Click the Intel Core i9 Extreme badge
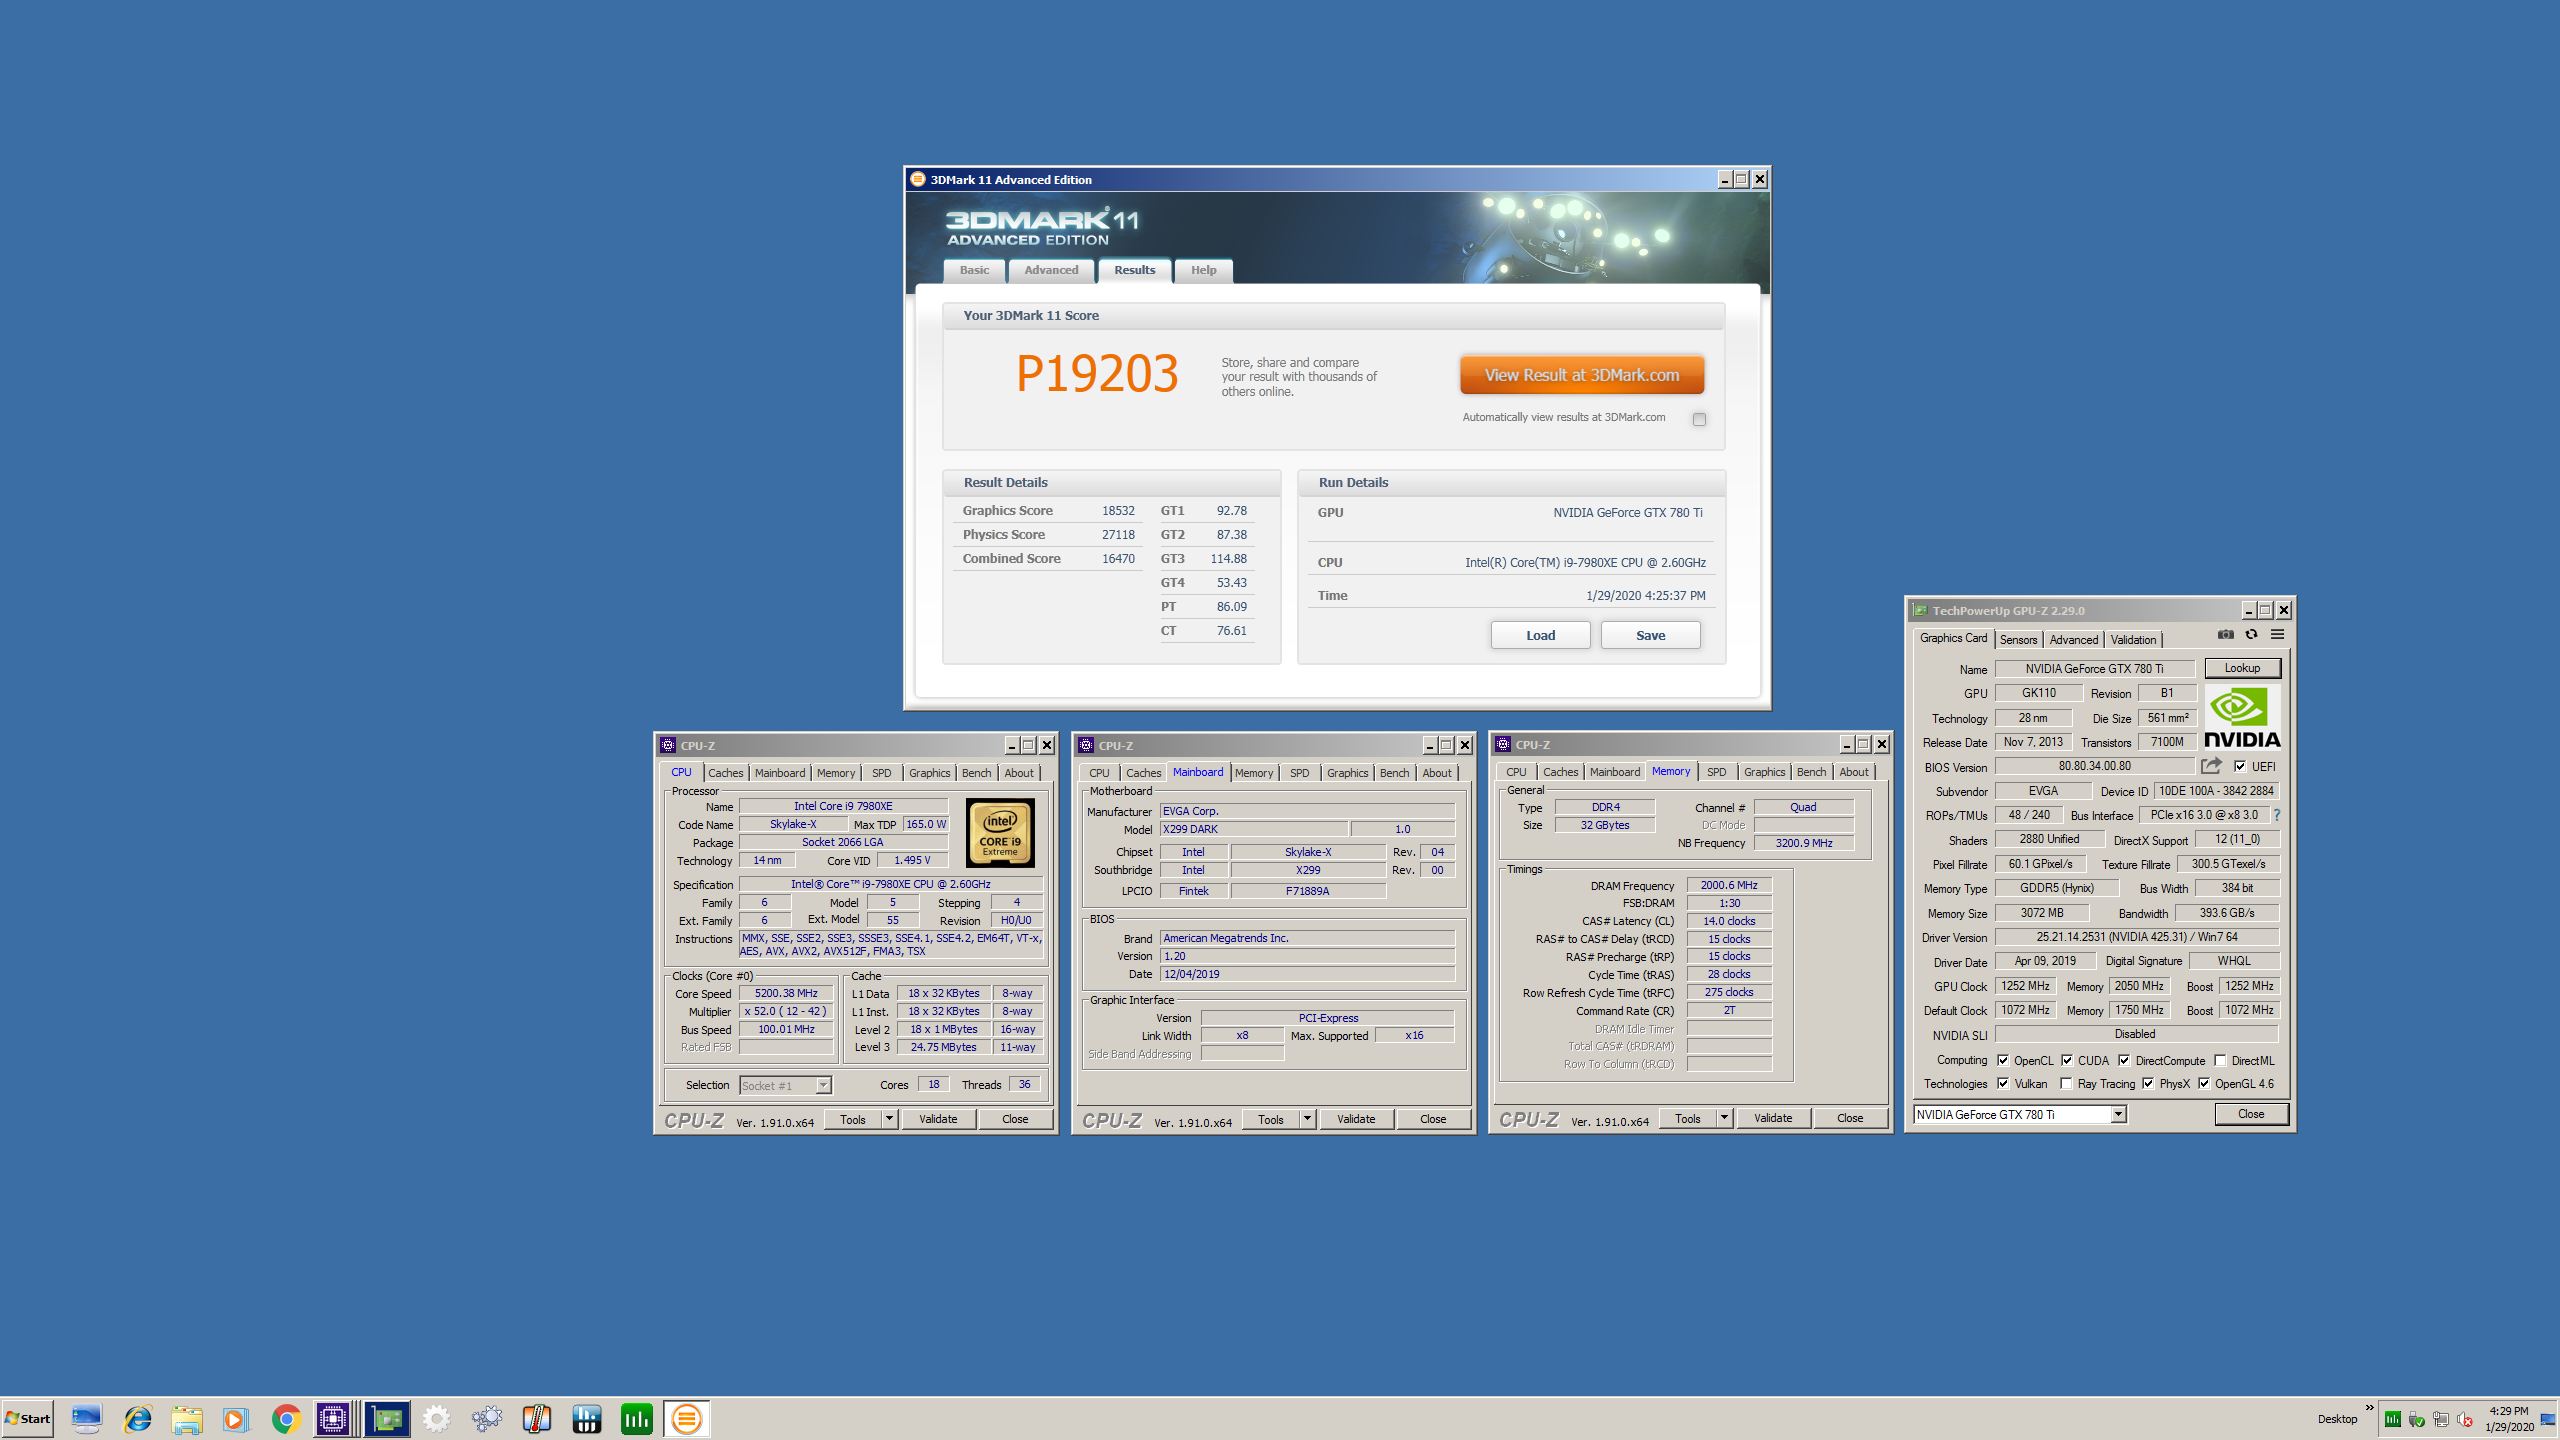 (1000, 832)
